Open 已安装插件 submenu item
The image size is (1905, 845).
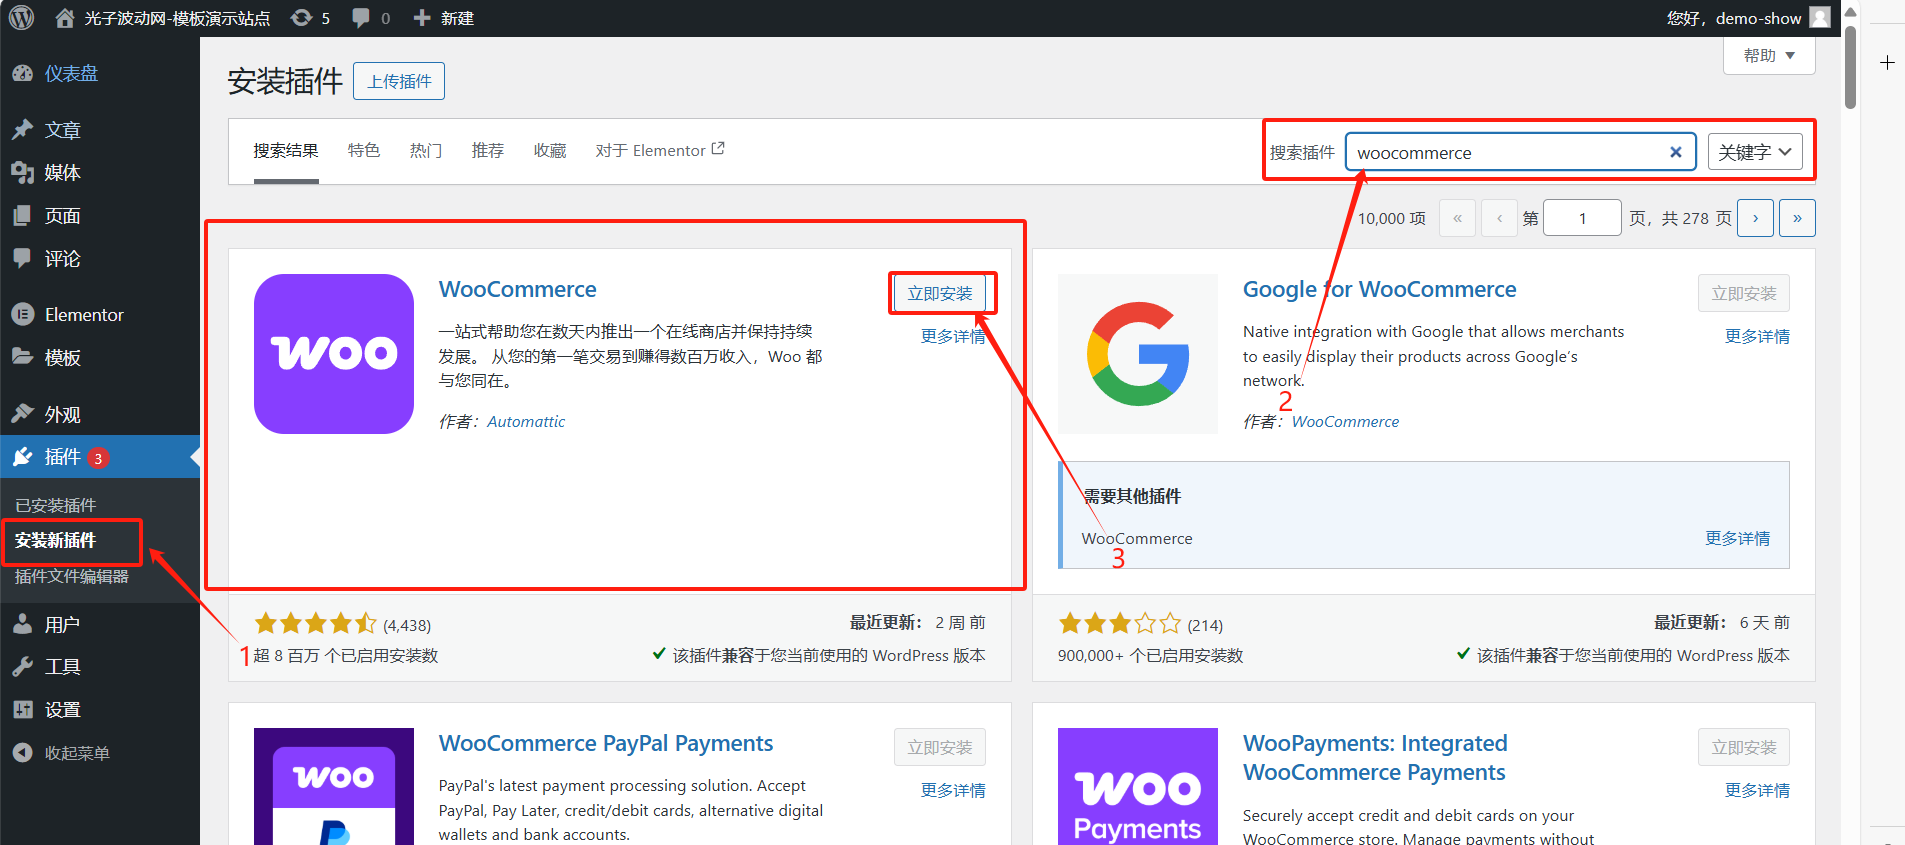[56, 505]
